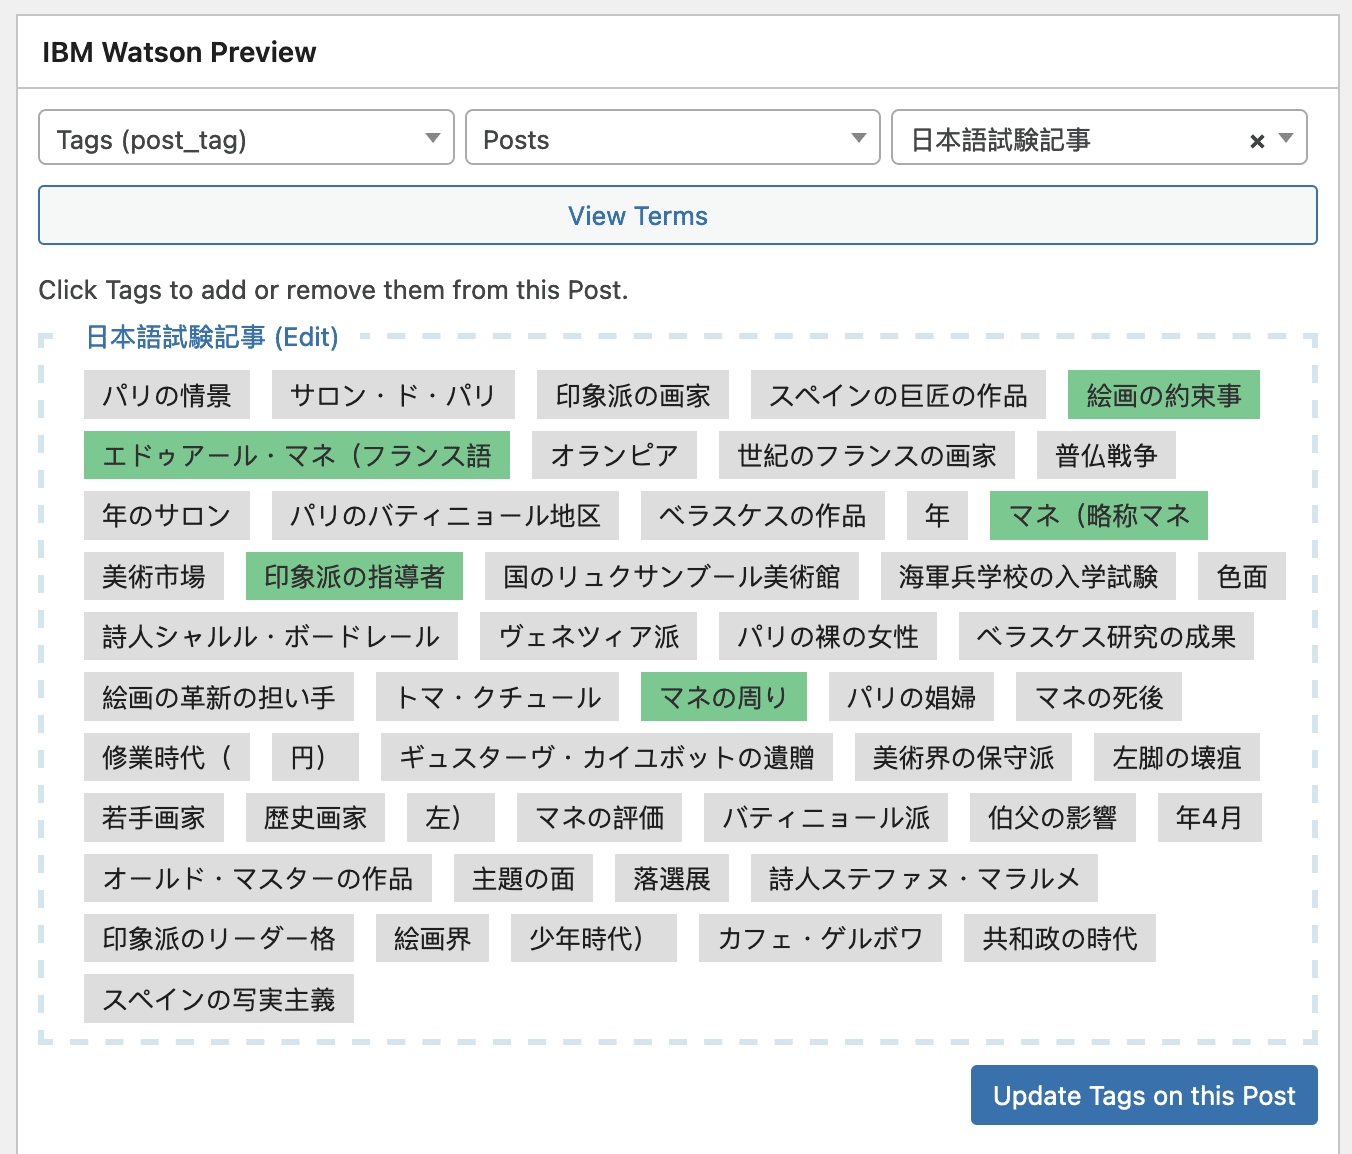Open the Tags (post_tag) taxonomy dropdown
1352x1154 pixels.
(x=246, y=138)
